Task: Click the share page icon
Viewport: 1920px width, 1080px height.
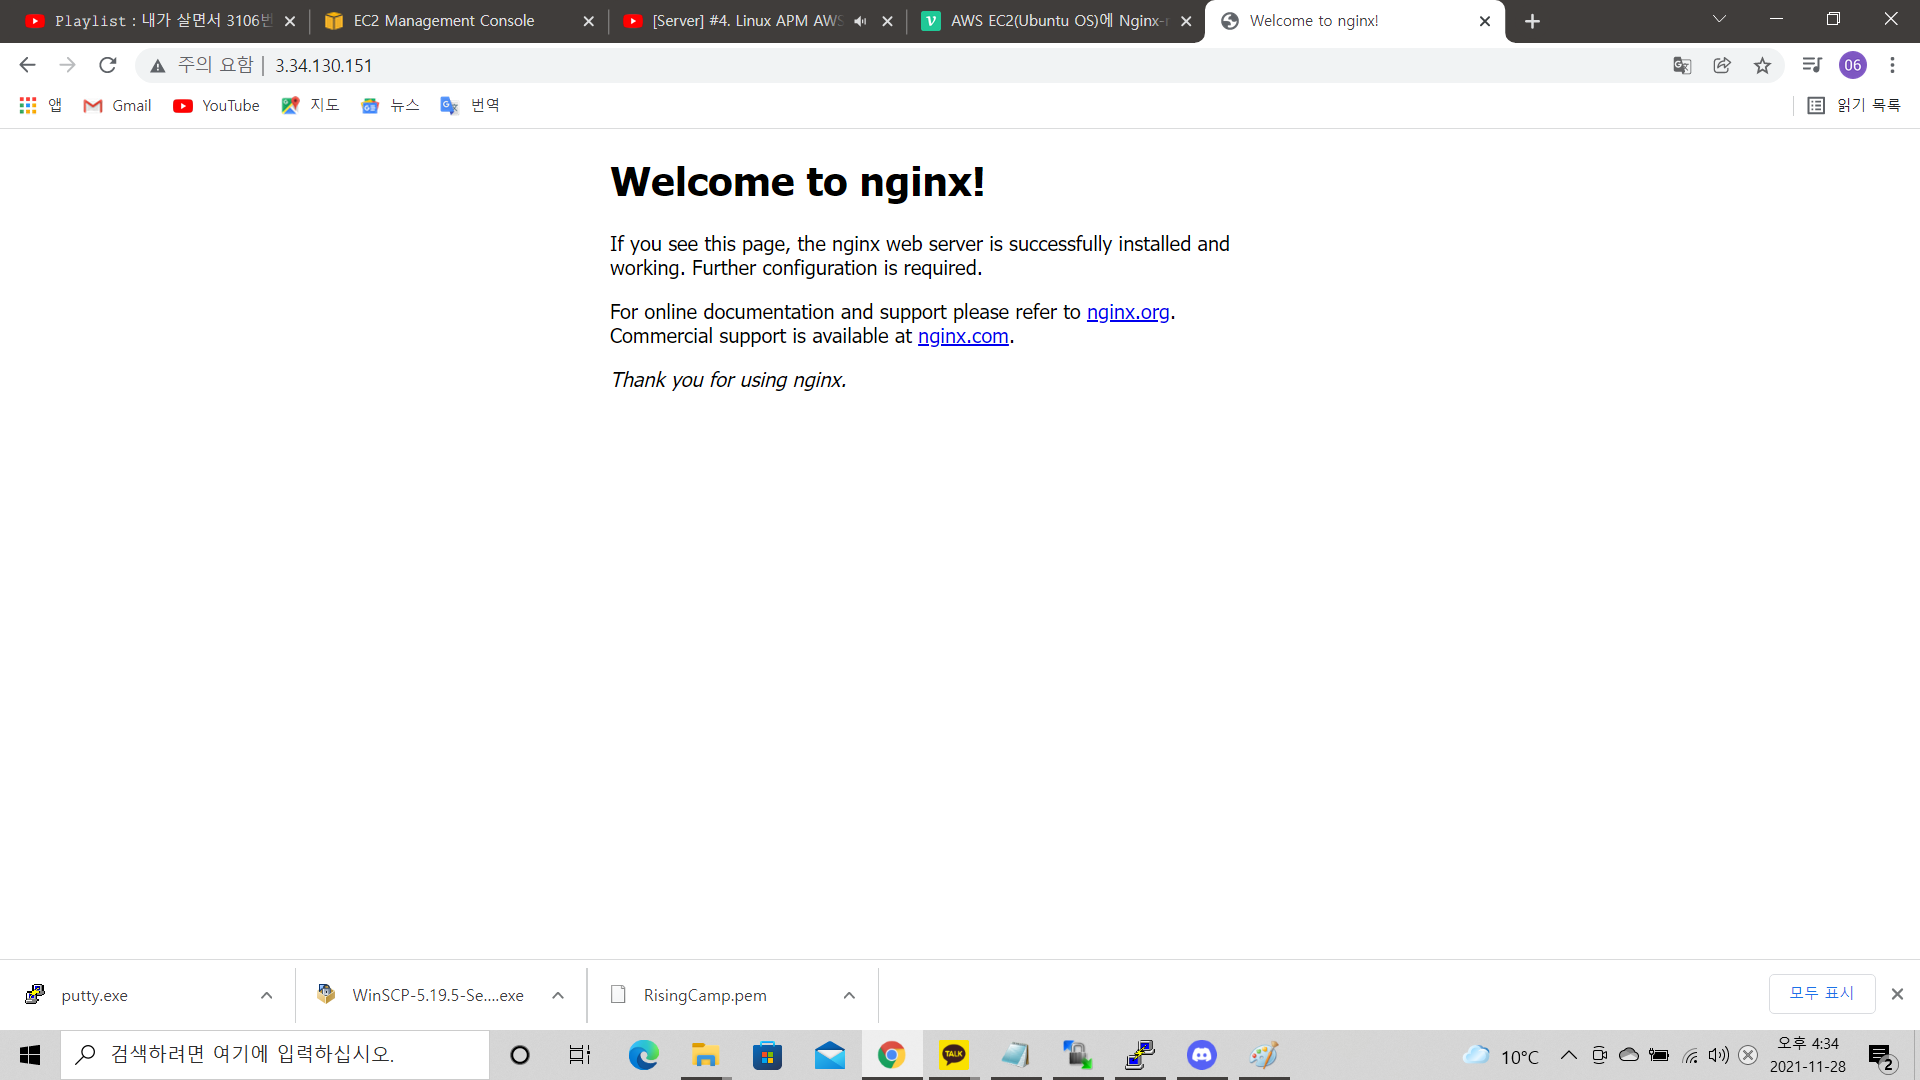Action: (1722, 66)
